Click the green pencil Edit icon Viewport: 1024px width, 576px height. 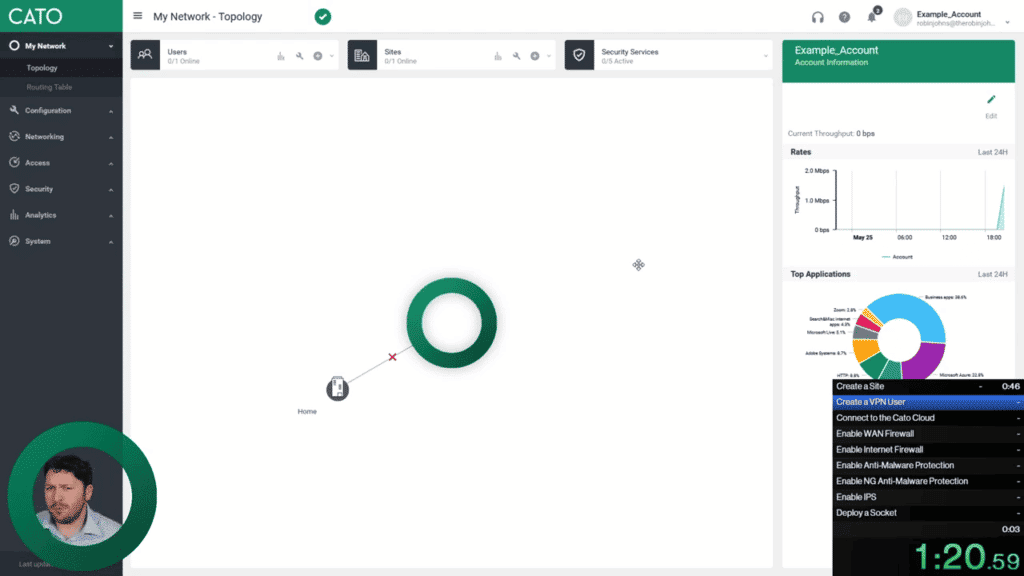pyautogui.click(x=991, y=100)
